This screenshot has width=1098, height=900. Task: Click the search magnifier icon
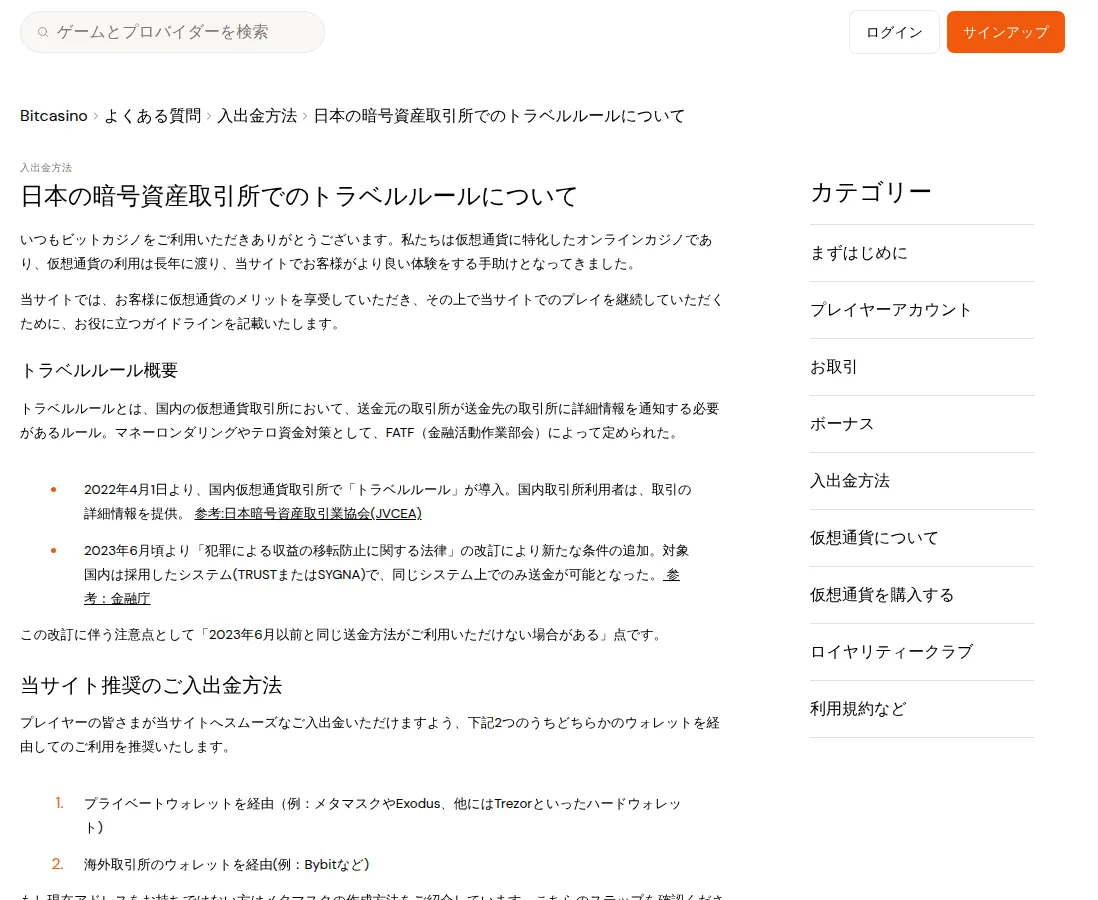43,32
